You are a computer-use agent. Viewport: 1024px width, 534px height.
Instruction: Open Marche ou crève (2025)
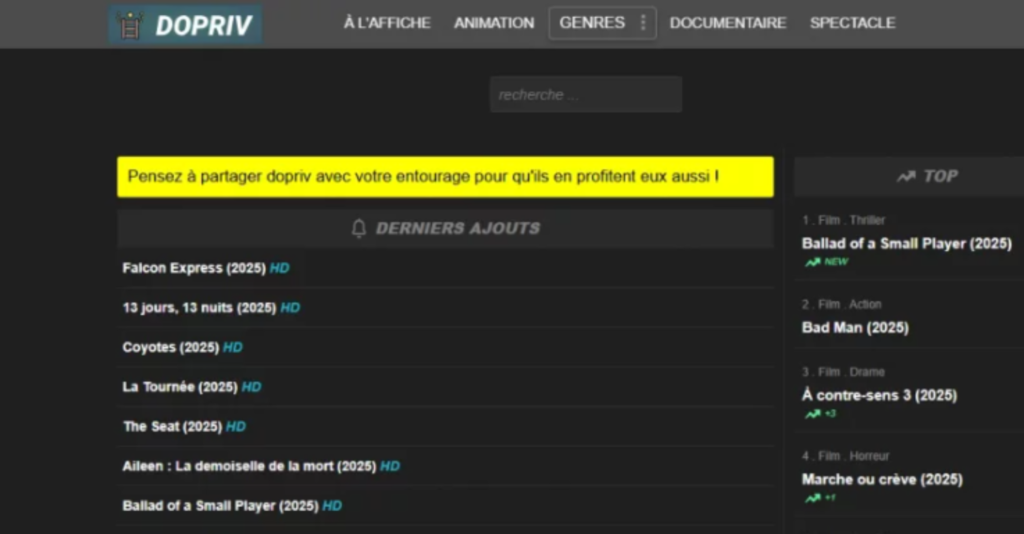pyautogui.click(x=882, y=479)
